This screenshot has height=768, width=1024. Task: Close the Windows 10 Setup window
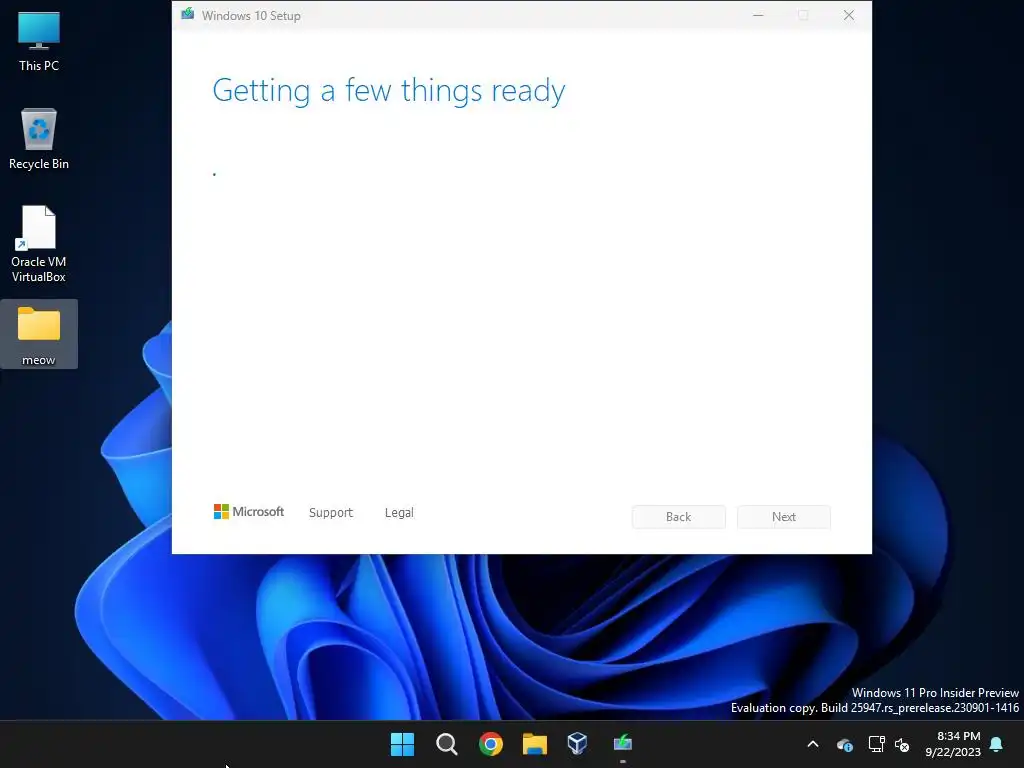pyautogui.click(x=848, y=15)
